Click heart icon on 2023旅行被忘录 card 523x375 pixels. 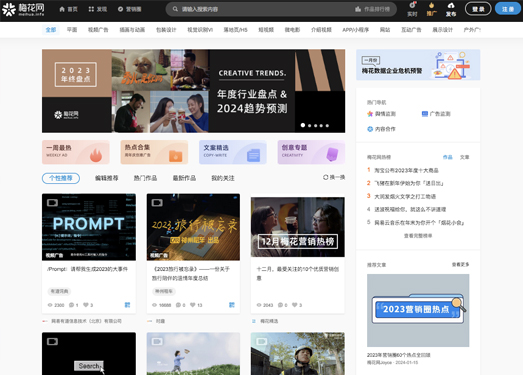[193, 305]
